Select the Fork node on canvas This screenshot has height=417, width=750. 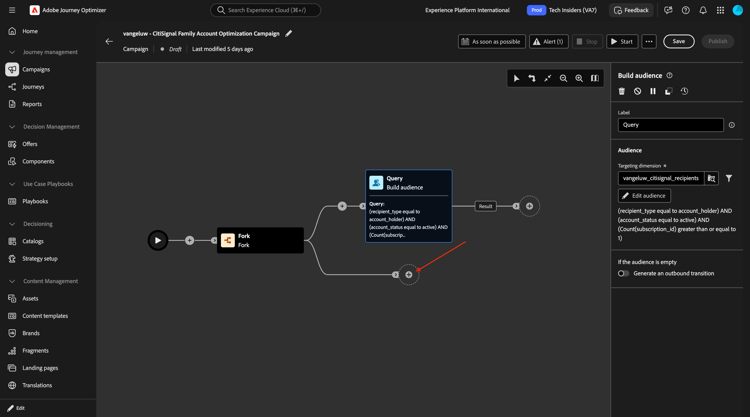[x=260, y=241]
